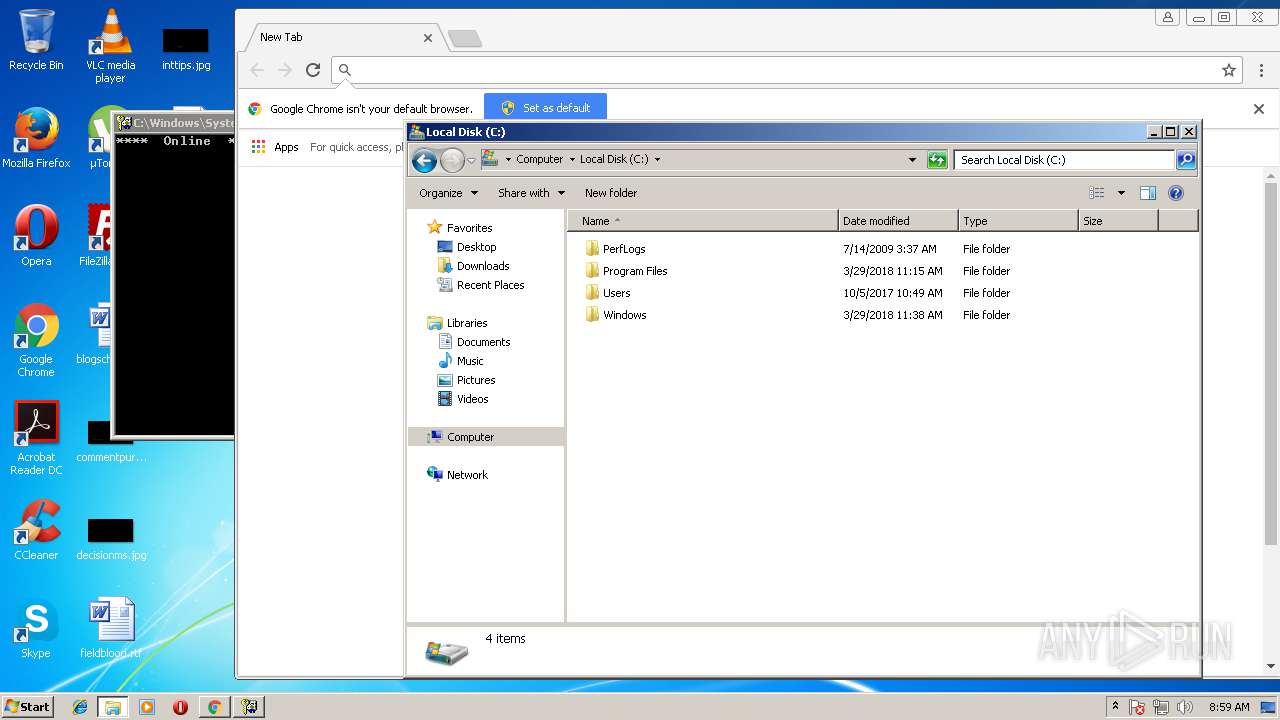Toggle the Explorer preview pane button
Viewport: 1280px width, 720px height.
tap(1148, 193)
